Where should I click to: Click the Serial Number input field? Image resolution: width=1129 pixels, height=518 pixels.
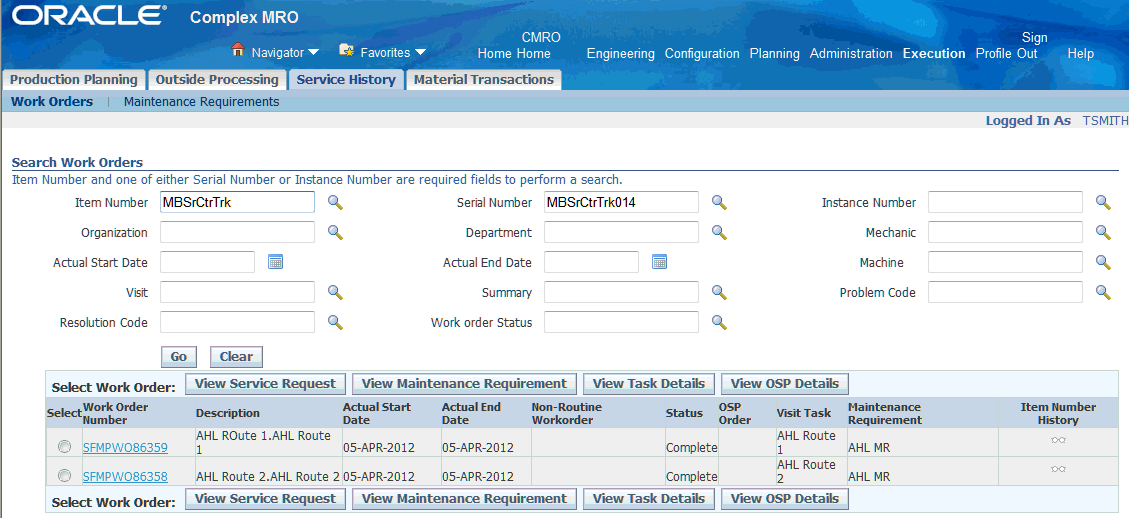621,202
